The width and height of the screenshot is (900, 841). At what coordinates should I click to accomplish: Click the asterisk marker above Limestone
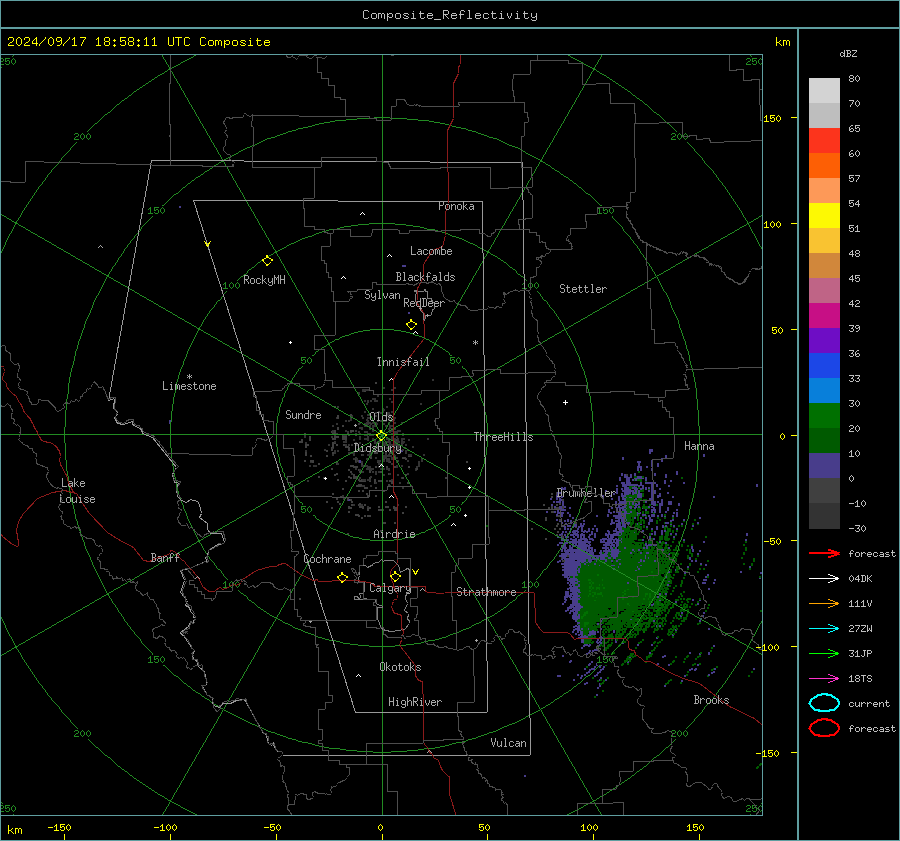(189, 377)
